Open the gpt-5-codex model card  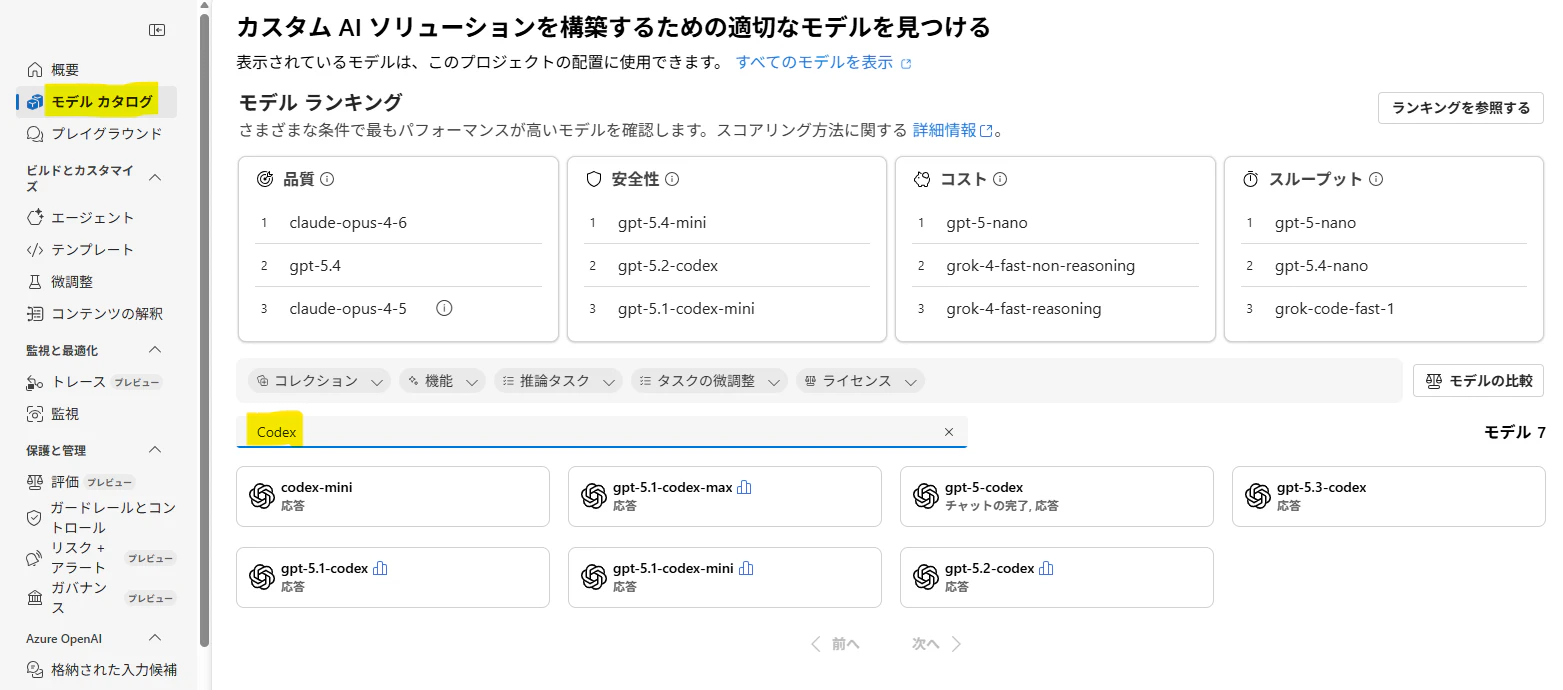pos(1057,496)
